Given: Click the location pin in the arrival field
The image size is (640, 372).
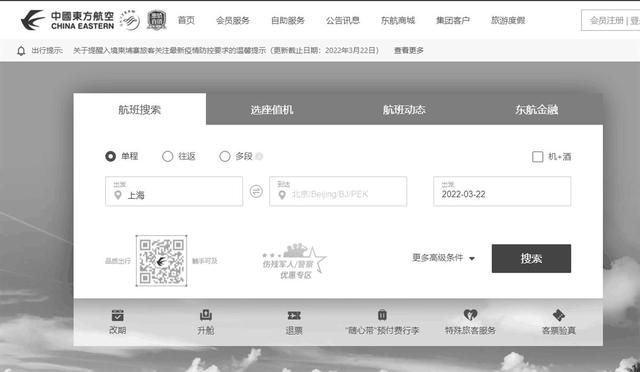Looking at the screenshot, I should [x=282, y=195].
